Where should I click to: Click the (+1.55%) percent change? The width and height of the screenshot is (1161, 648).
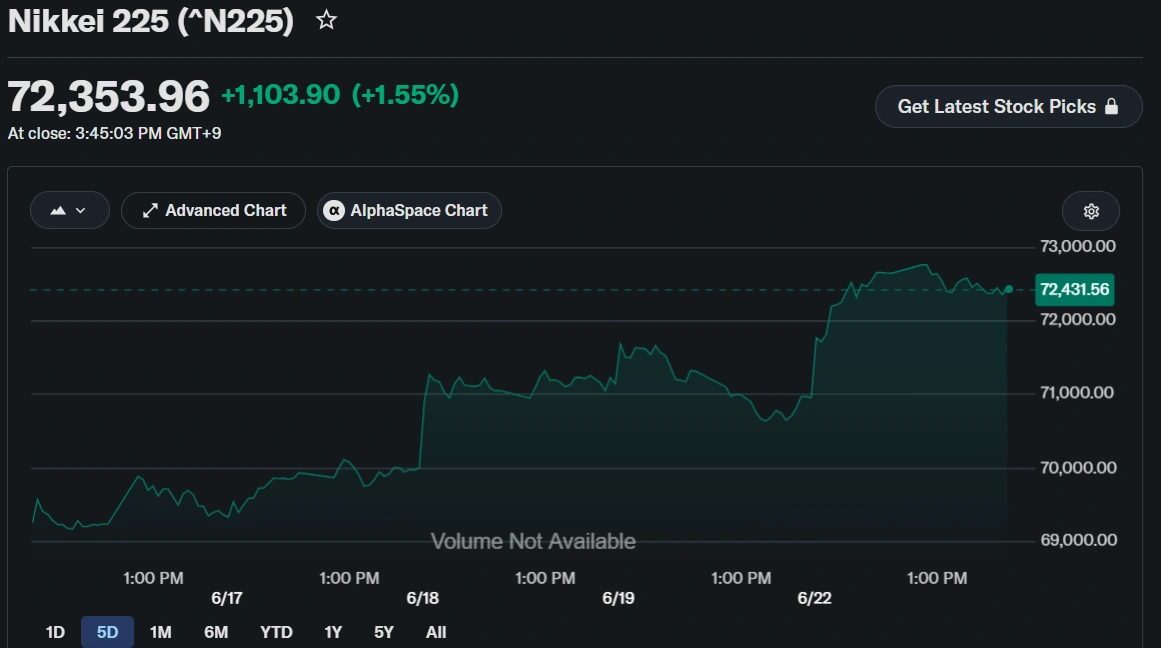coord(405,95)
